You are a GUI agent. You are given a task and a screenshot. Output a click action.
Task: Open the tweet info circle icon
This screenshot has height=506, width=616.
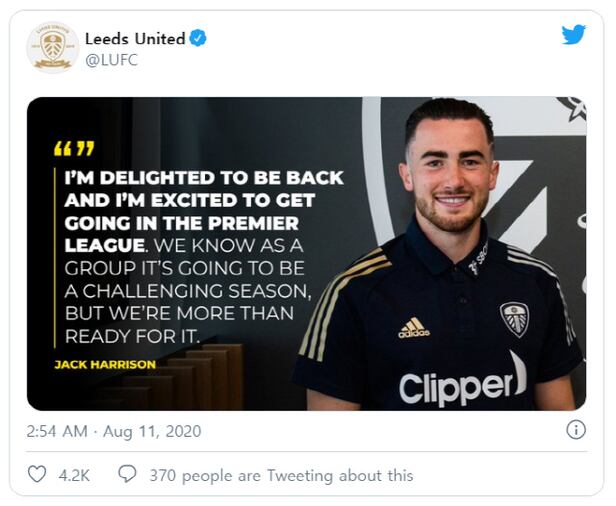576,430
